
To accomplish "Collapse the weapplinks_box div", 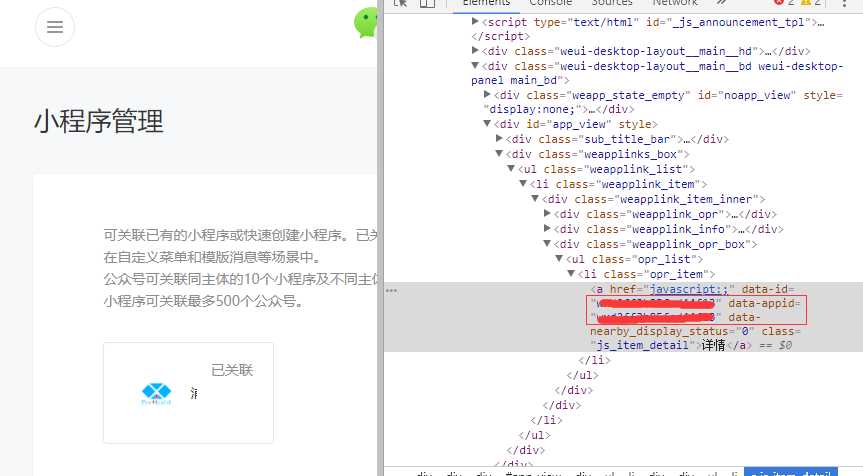I will [499, 153].
